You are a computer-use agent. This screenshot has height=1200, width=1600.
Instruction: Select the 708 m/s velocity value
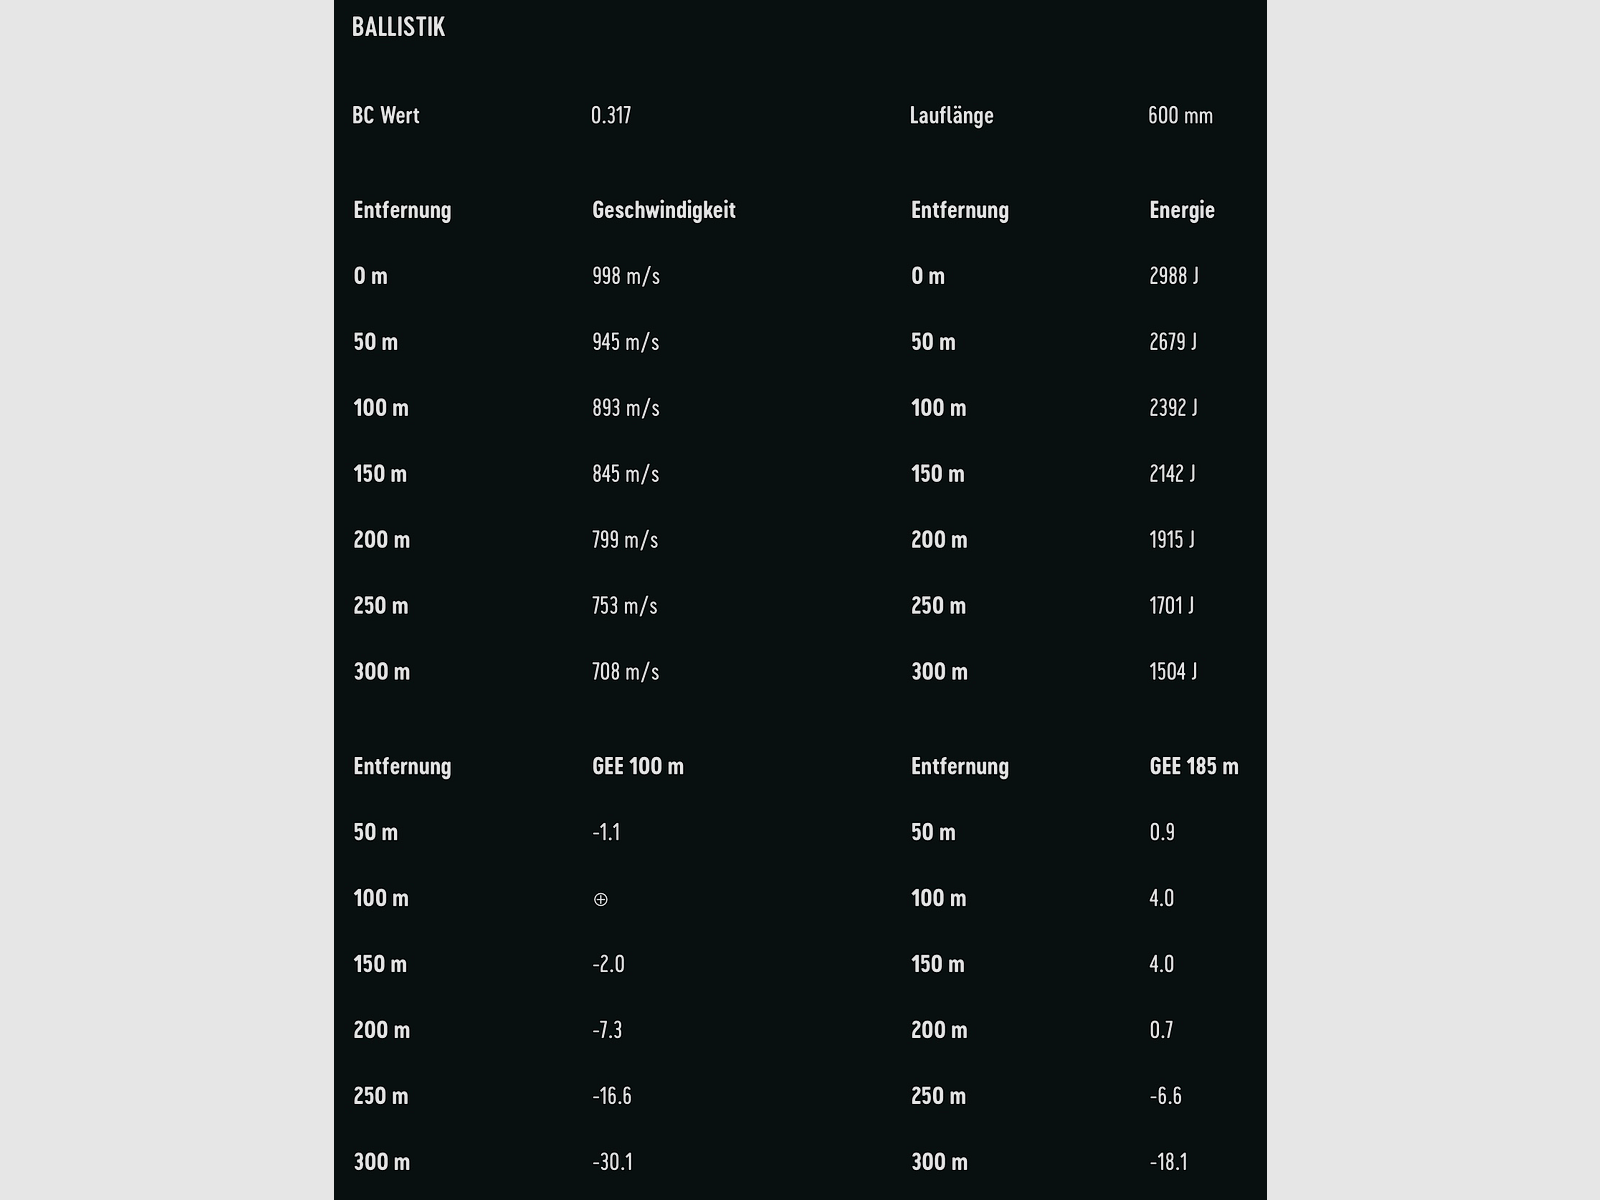(625, 672)
